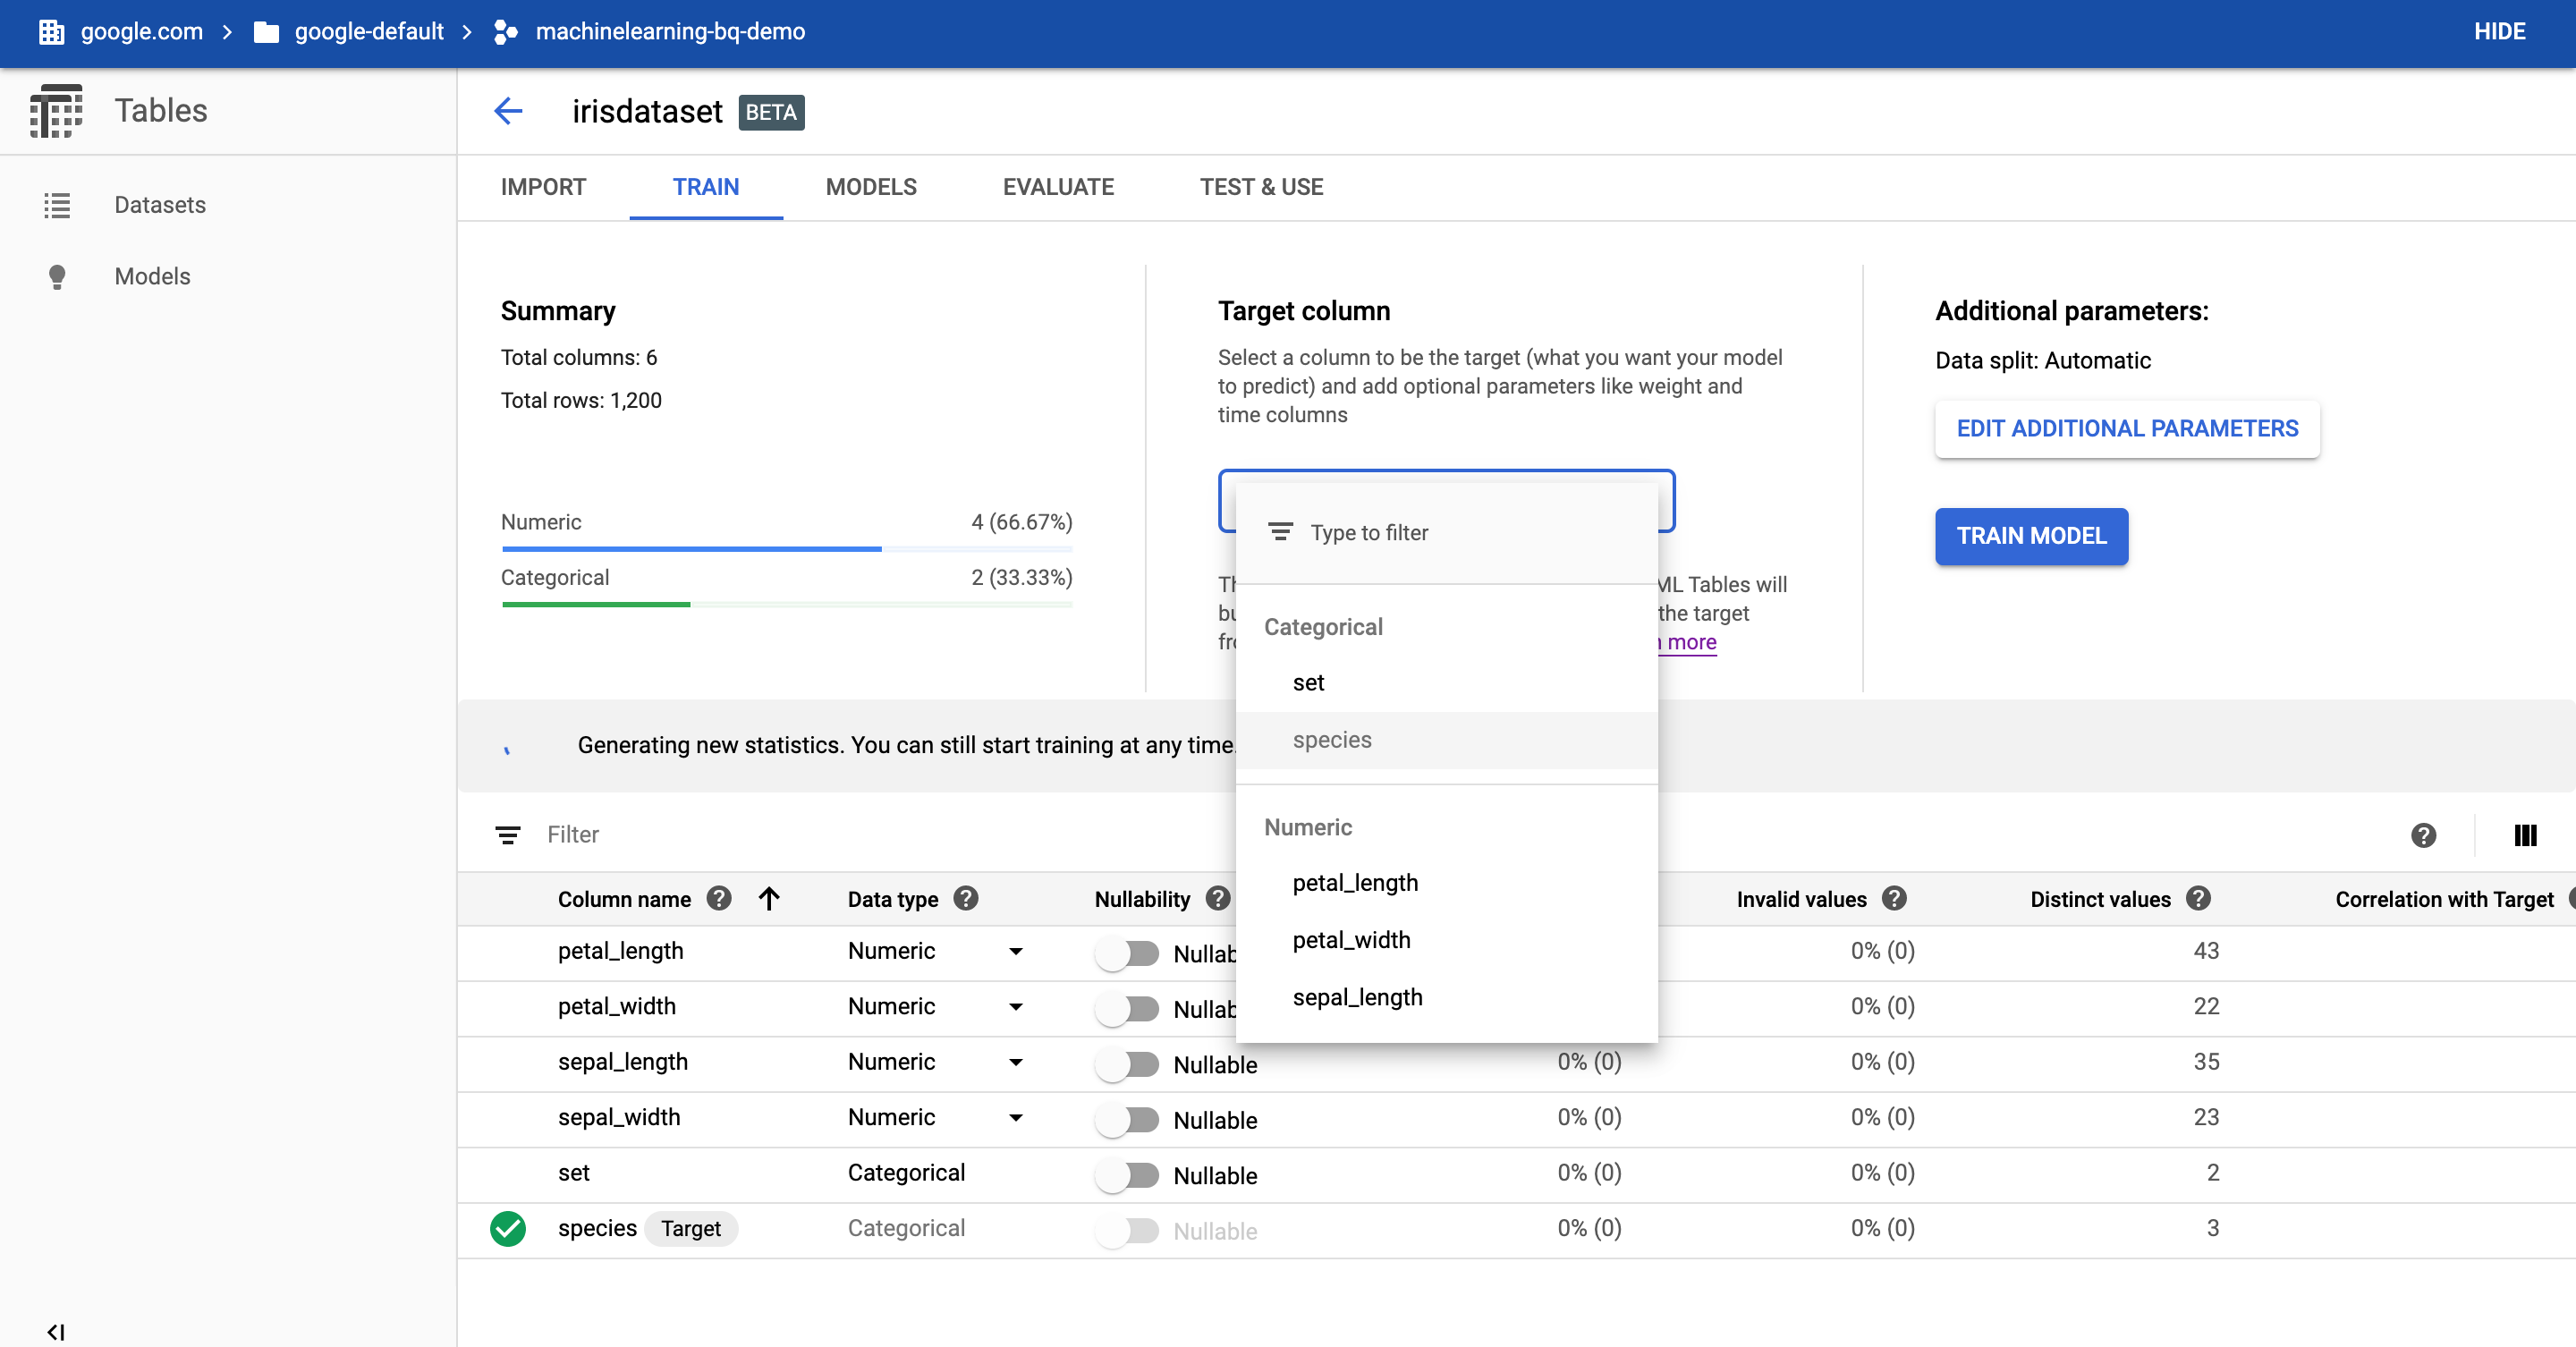Toggle Nullable for the set column
2576x1347 pixels.
[1128, 1176]
